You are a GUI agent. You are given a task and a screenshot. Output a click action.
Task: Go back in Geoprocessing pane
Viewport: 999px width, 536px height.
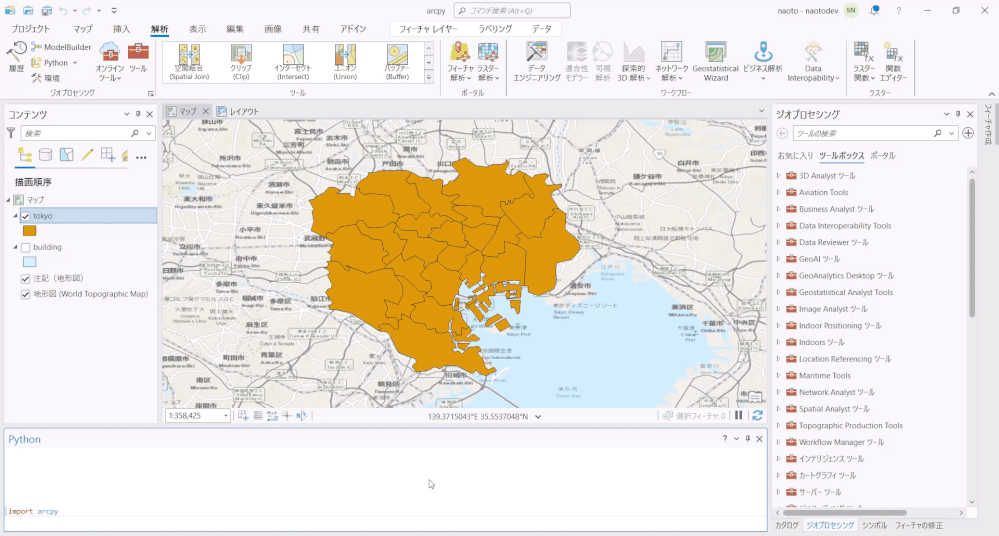point(782,133)
